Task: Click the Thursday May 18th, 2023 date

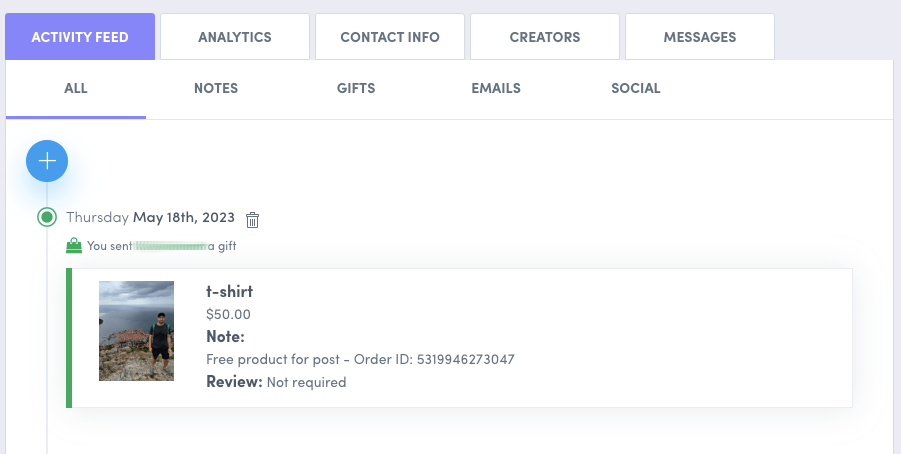Action: click(150, 217)
